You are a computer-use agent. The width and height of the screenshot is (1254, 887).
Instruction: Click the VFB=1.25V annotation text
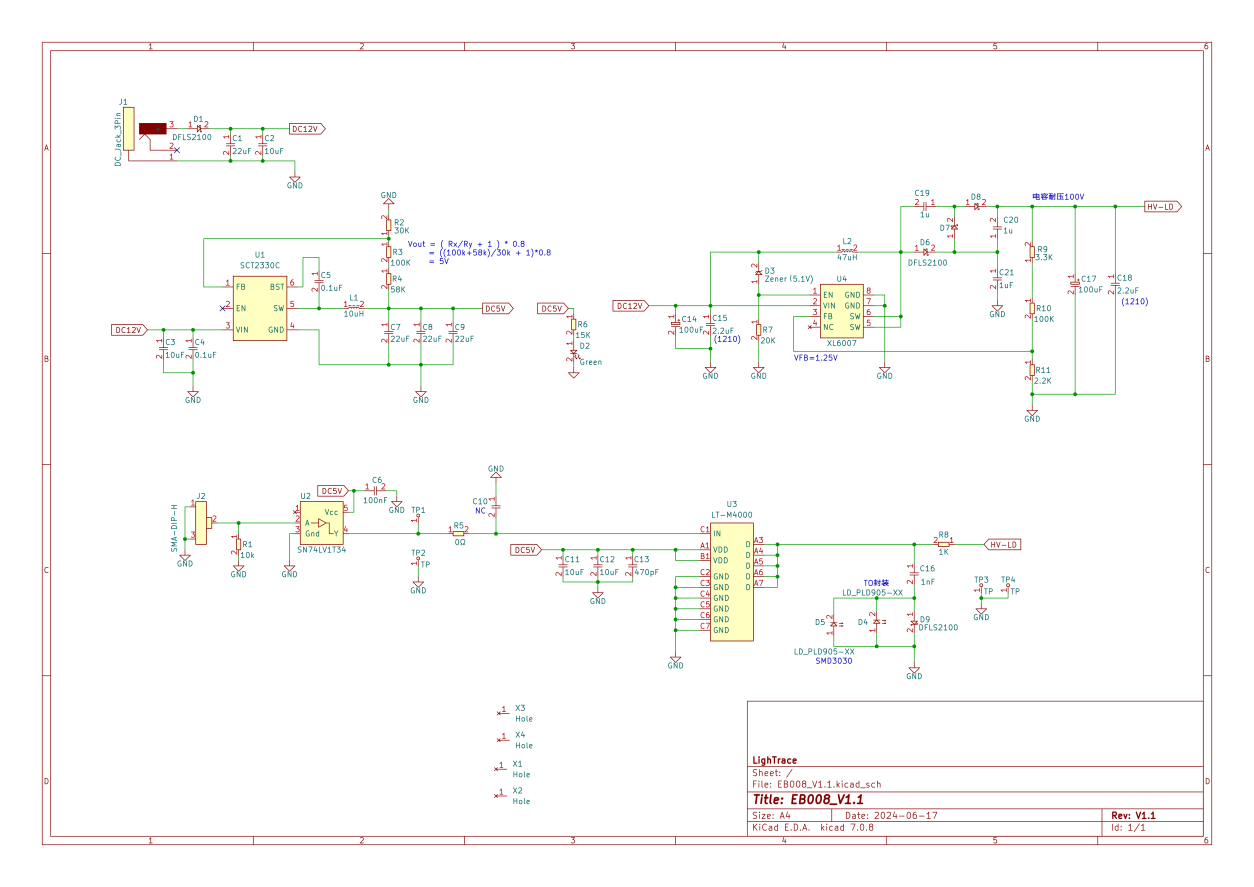[816, 357]
